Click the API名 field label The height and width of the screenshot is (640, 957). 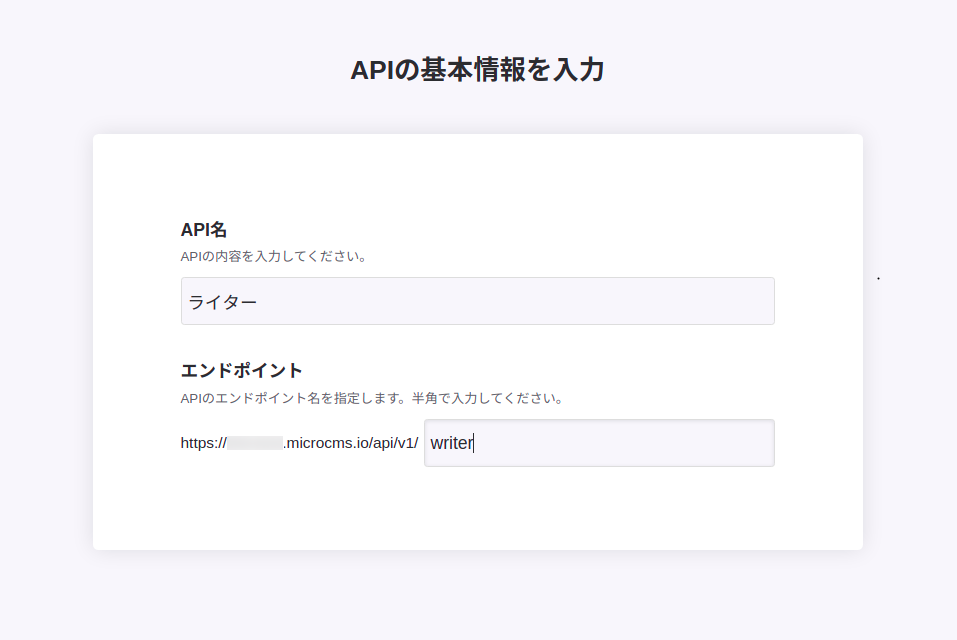click(x=204, y=230)
